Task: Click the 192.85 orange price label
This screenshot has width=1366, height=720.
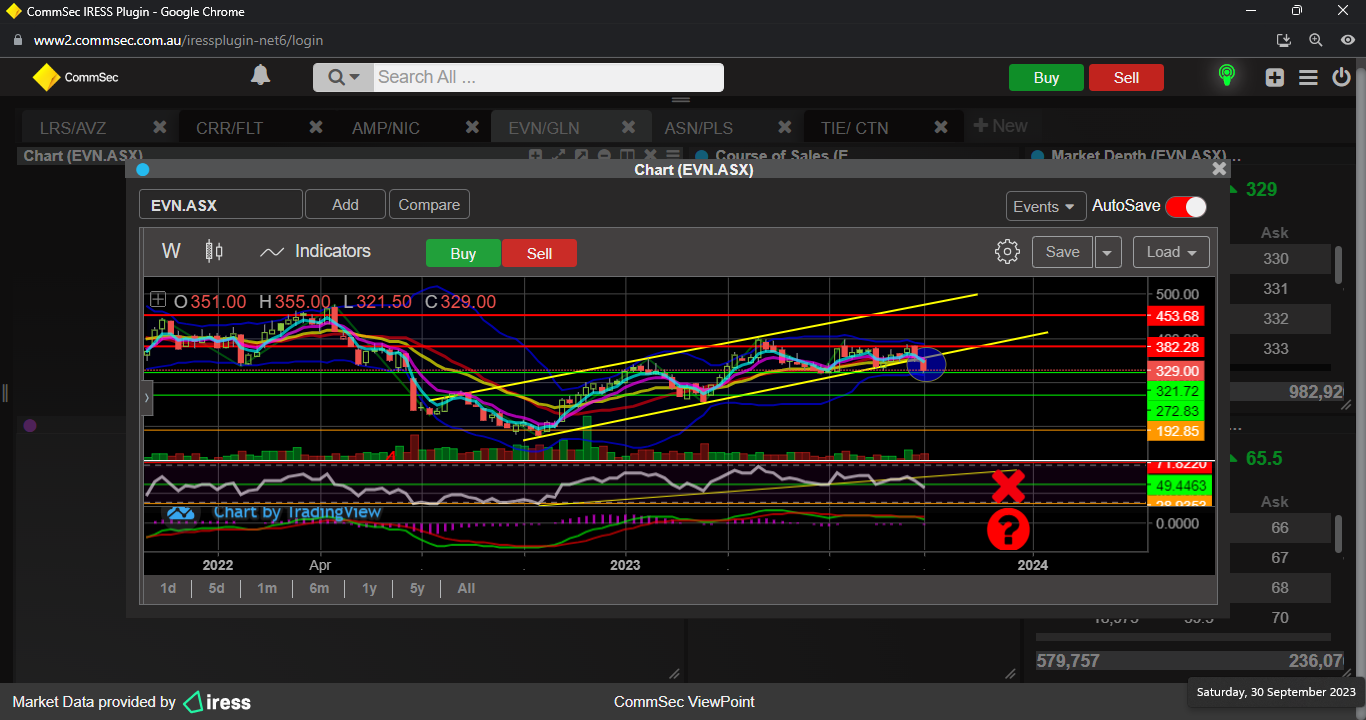Action: click(x=1177, y=431)
